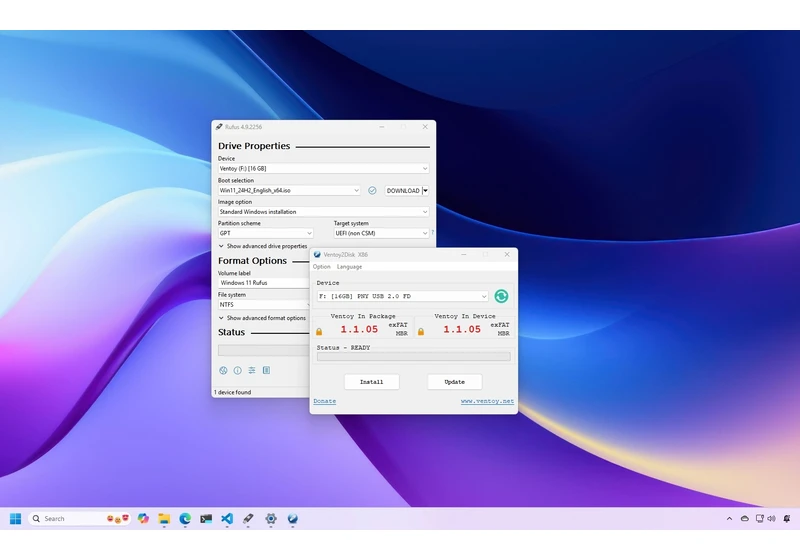The image size is (800, 560).
Task: Open the Ventoy2Disk Device dropdown
Action: point(403,296)
